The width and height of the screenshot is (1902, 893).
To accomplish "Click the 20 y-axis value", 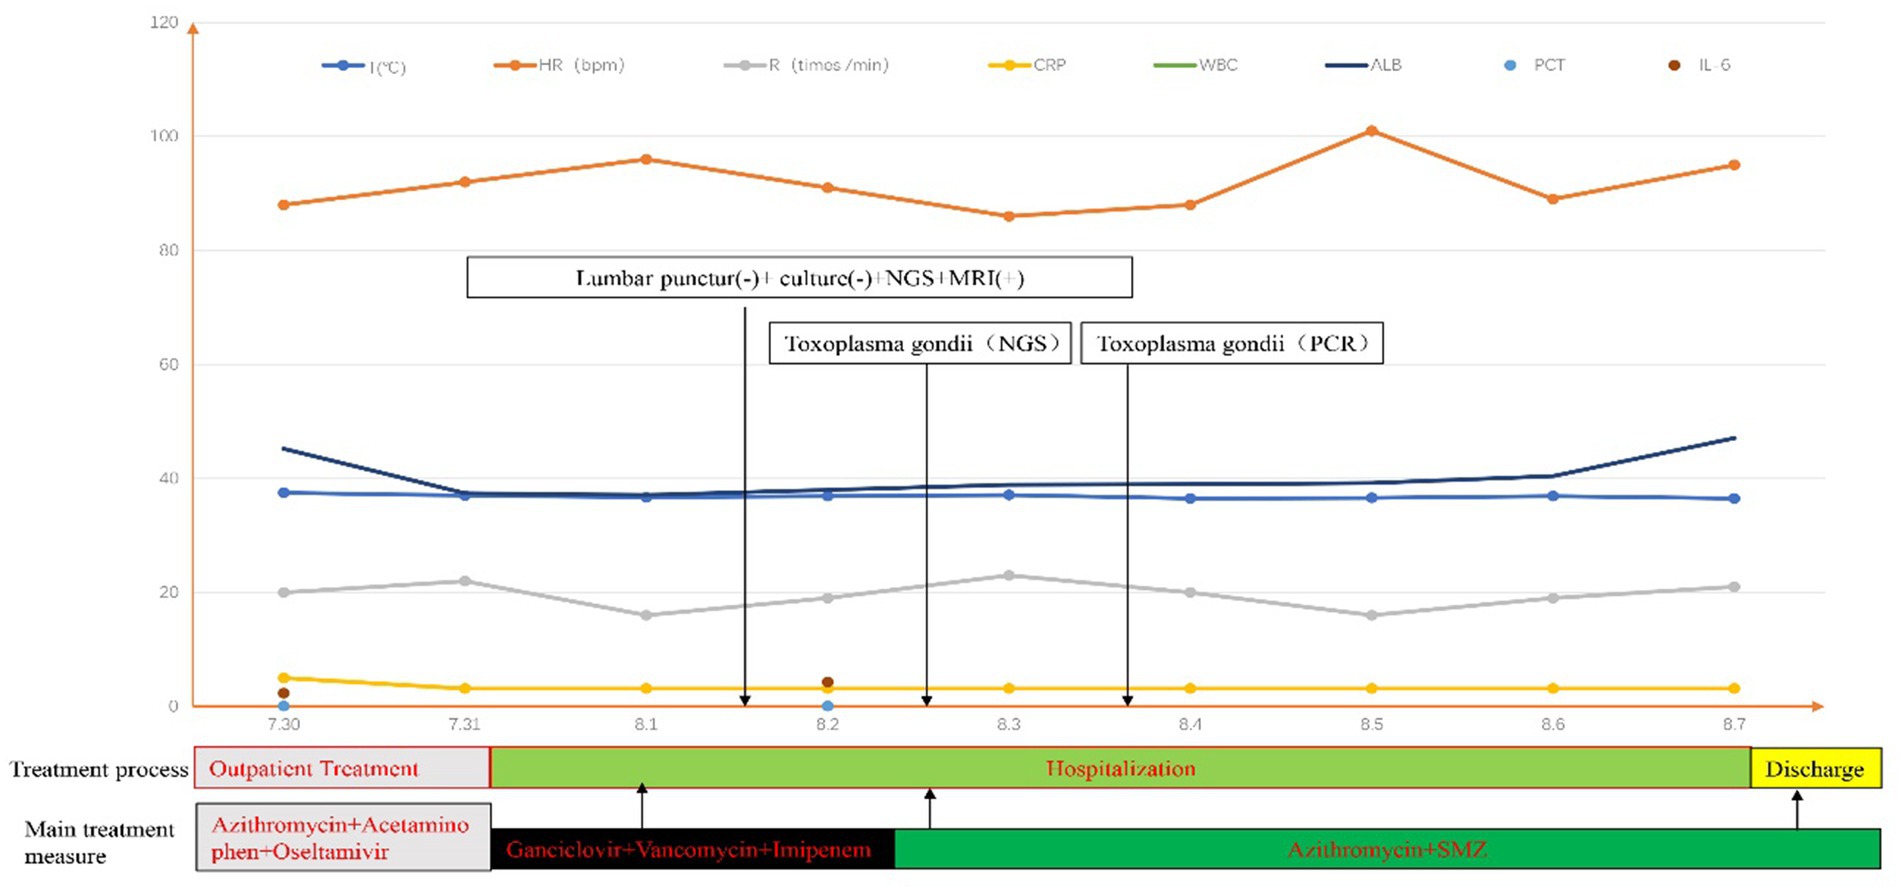I will pos(169,592).
